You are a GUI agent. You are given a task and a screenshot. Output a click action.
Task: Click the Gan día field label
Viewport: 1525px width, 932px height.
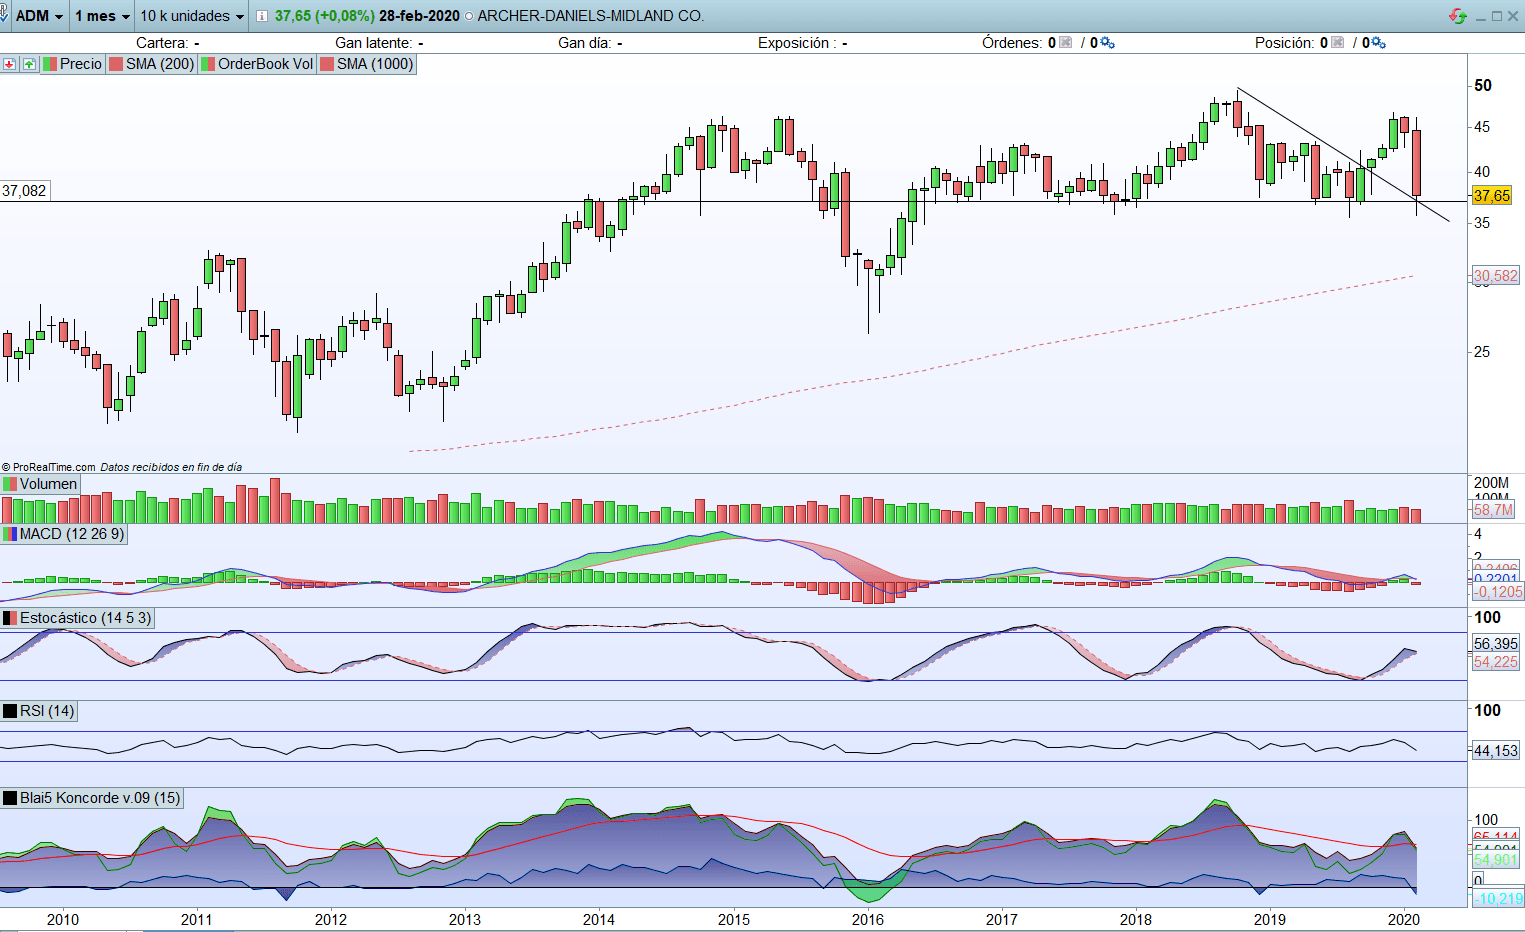(585, 43)
